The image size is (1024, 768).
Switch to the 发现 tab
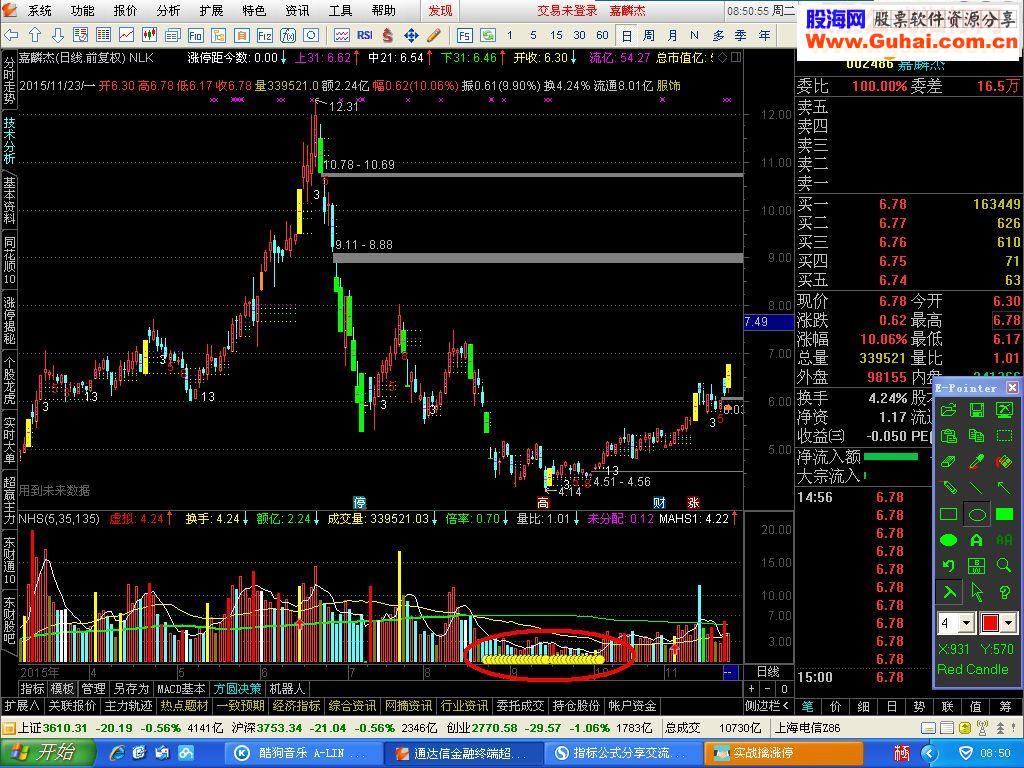[440, 10]
